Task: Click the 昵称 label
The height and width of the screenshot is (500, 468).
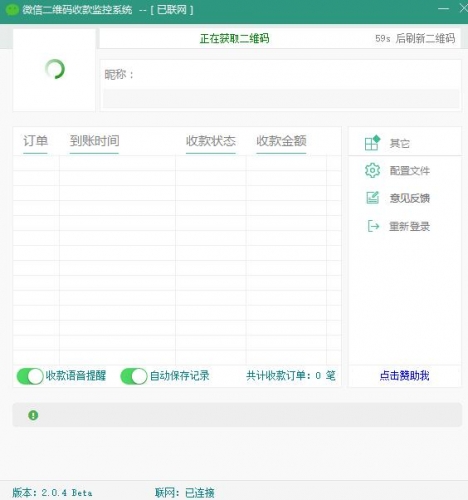Action: coord(119,75)
